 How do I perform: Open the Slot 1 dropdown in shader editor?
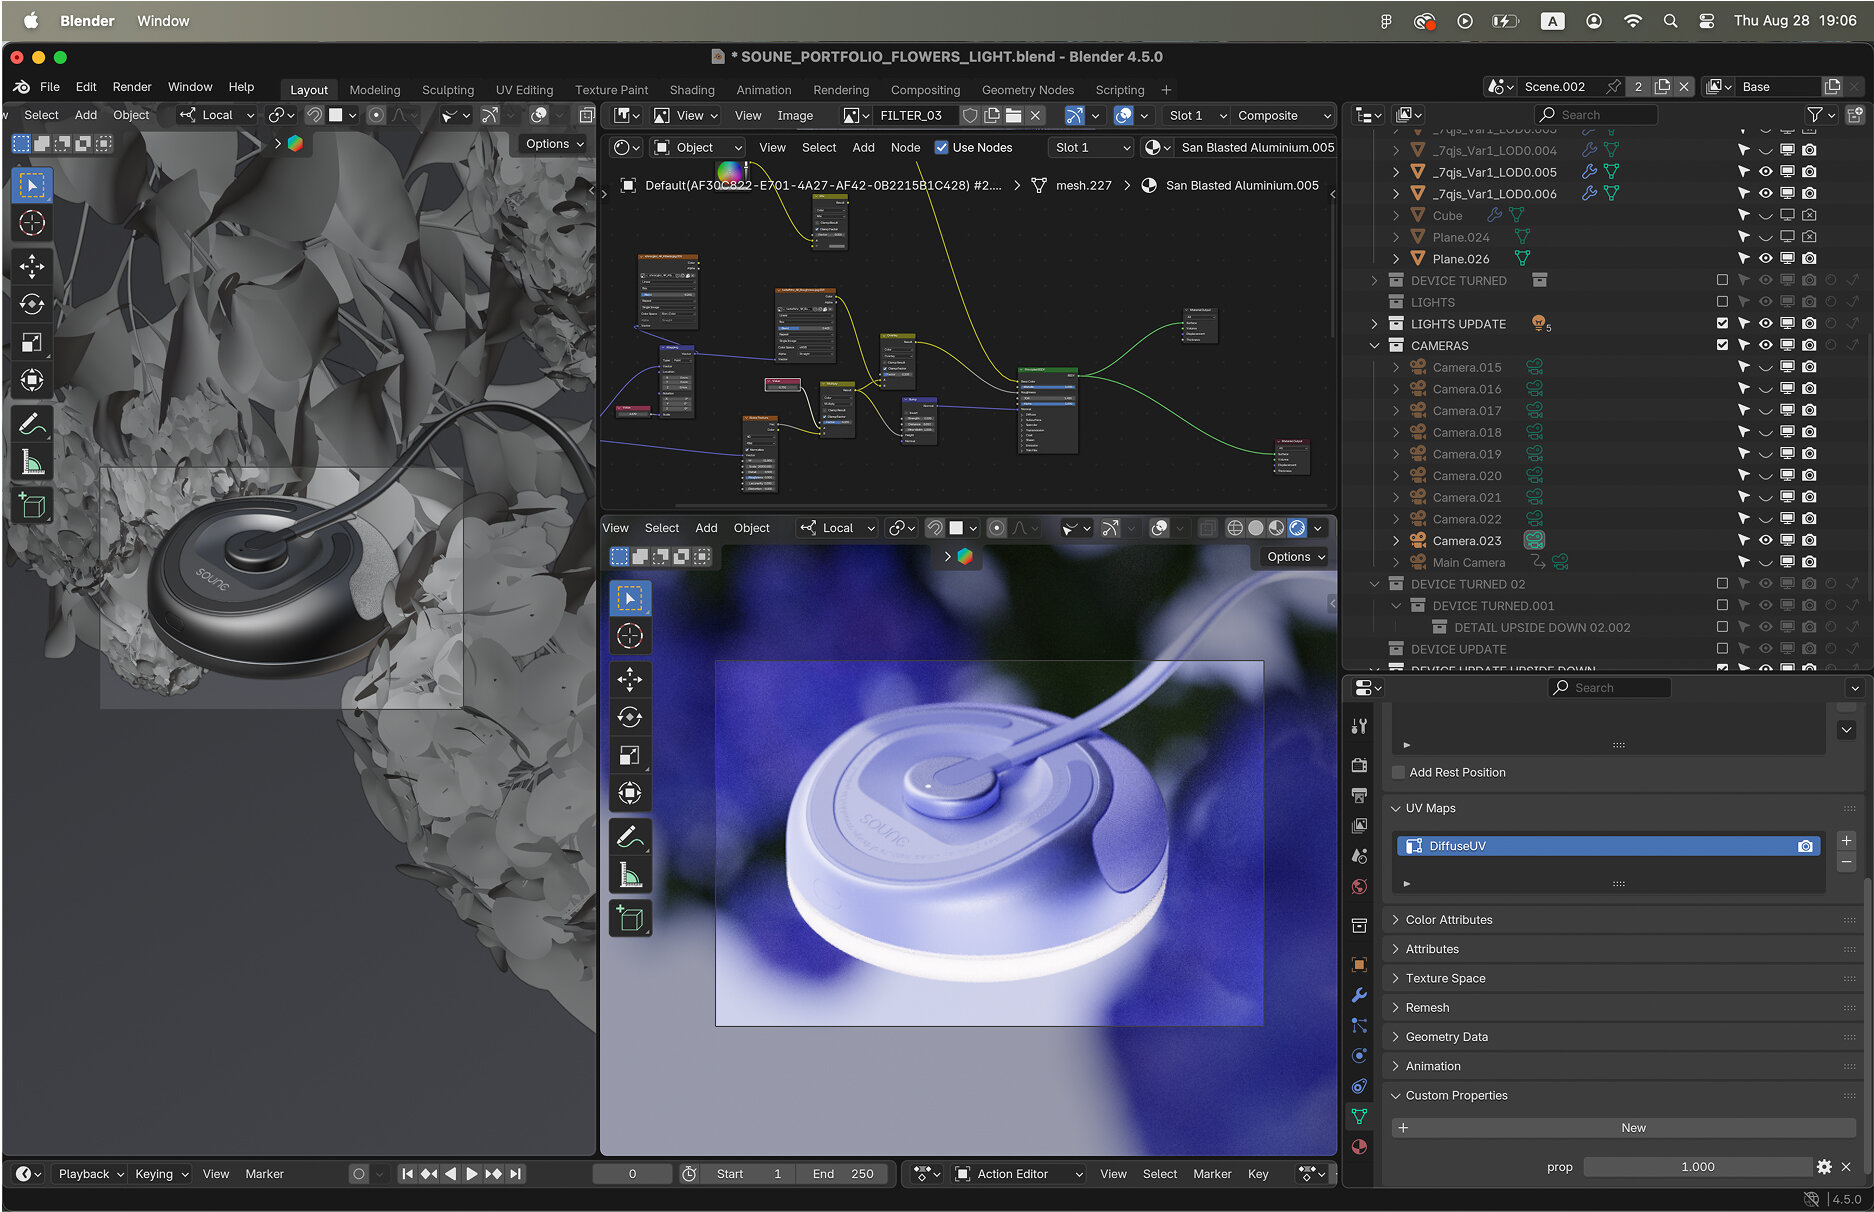click(1090, 147)
